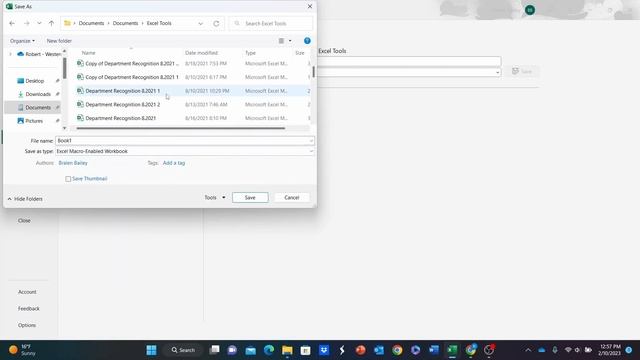Click the Excel backstage file name field
Screen dimensions: 640x360
[x=409, y=62]
